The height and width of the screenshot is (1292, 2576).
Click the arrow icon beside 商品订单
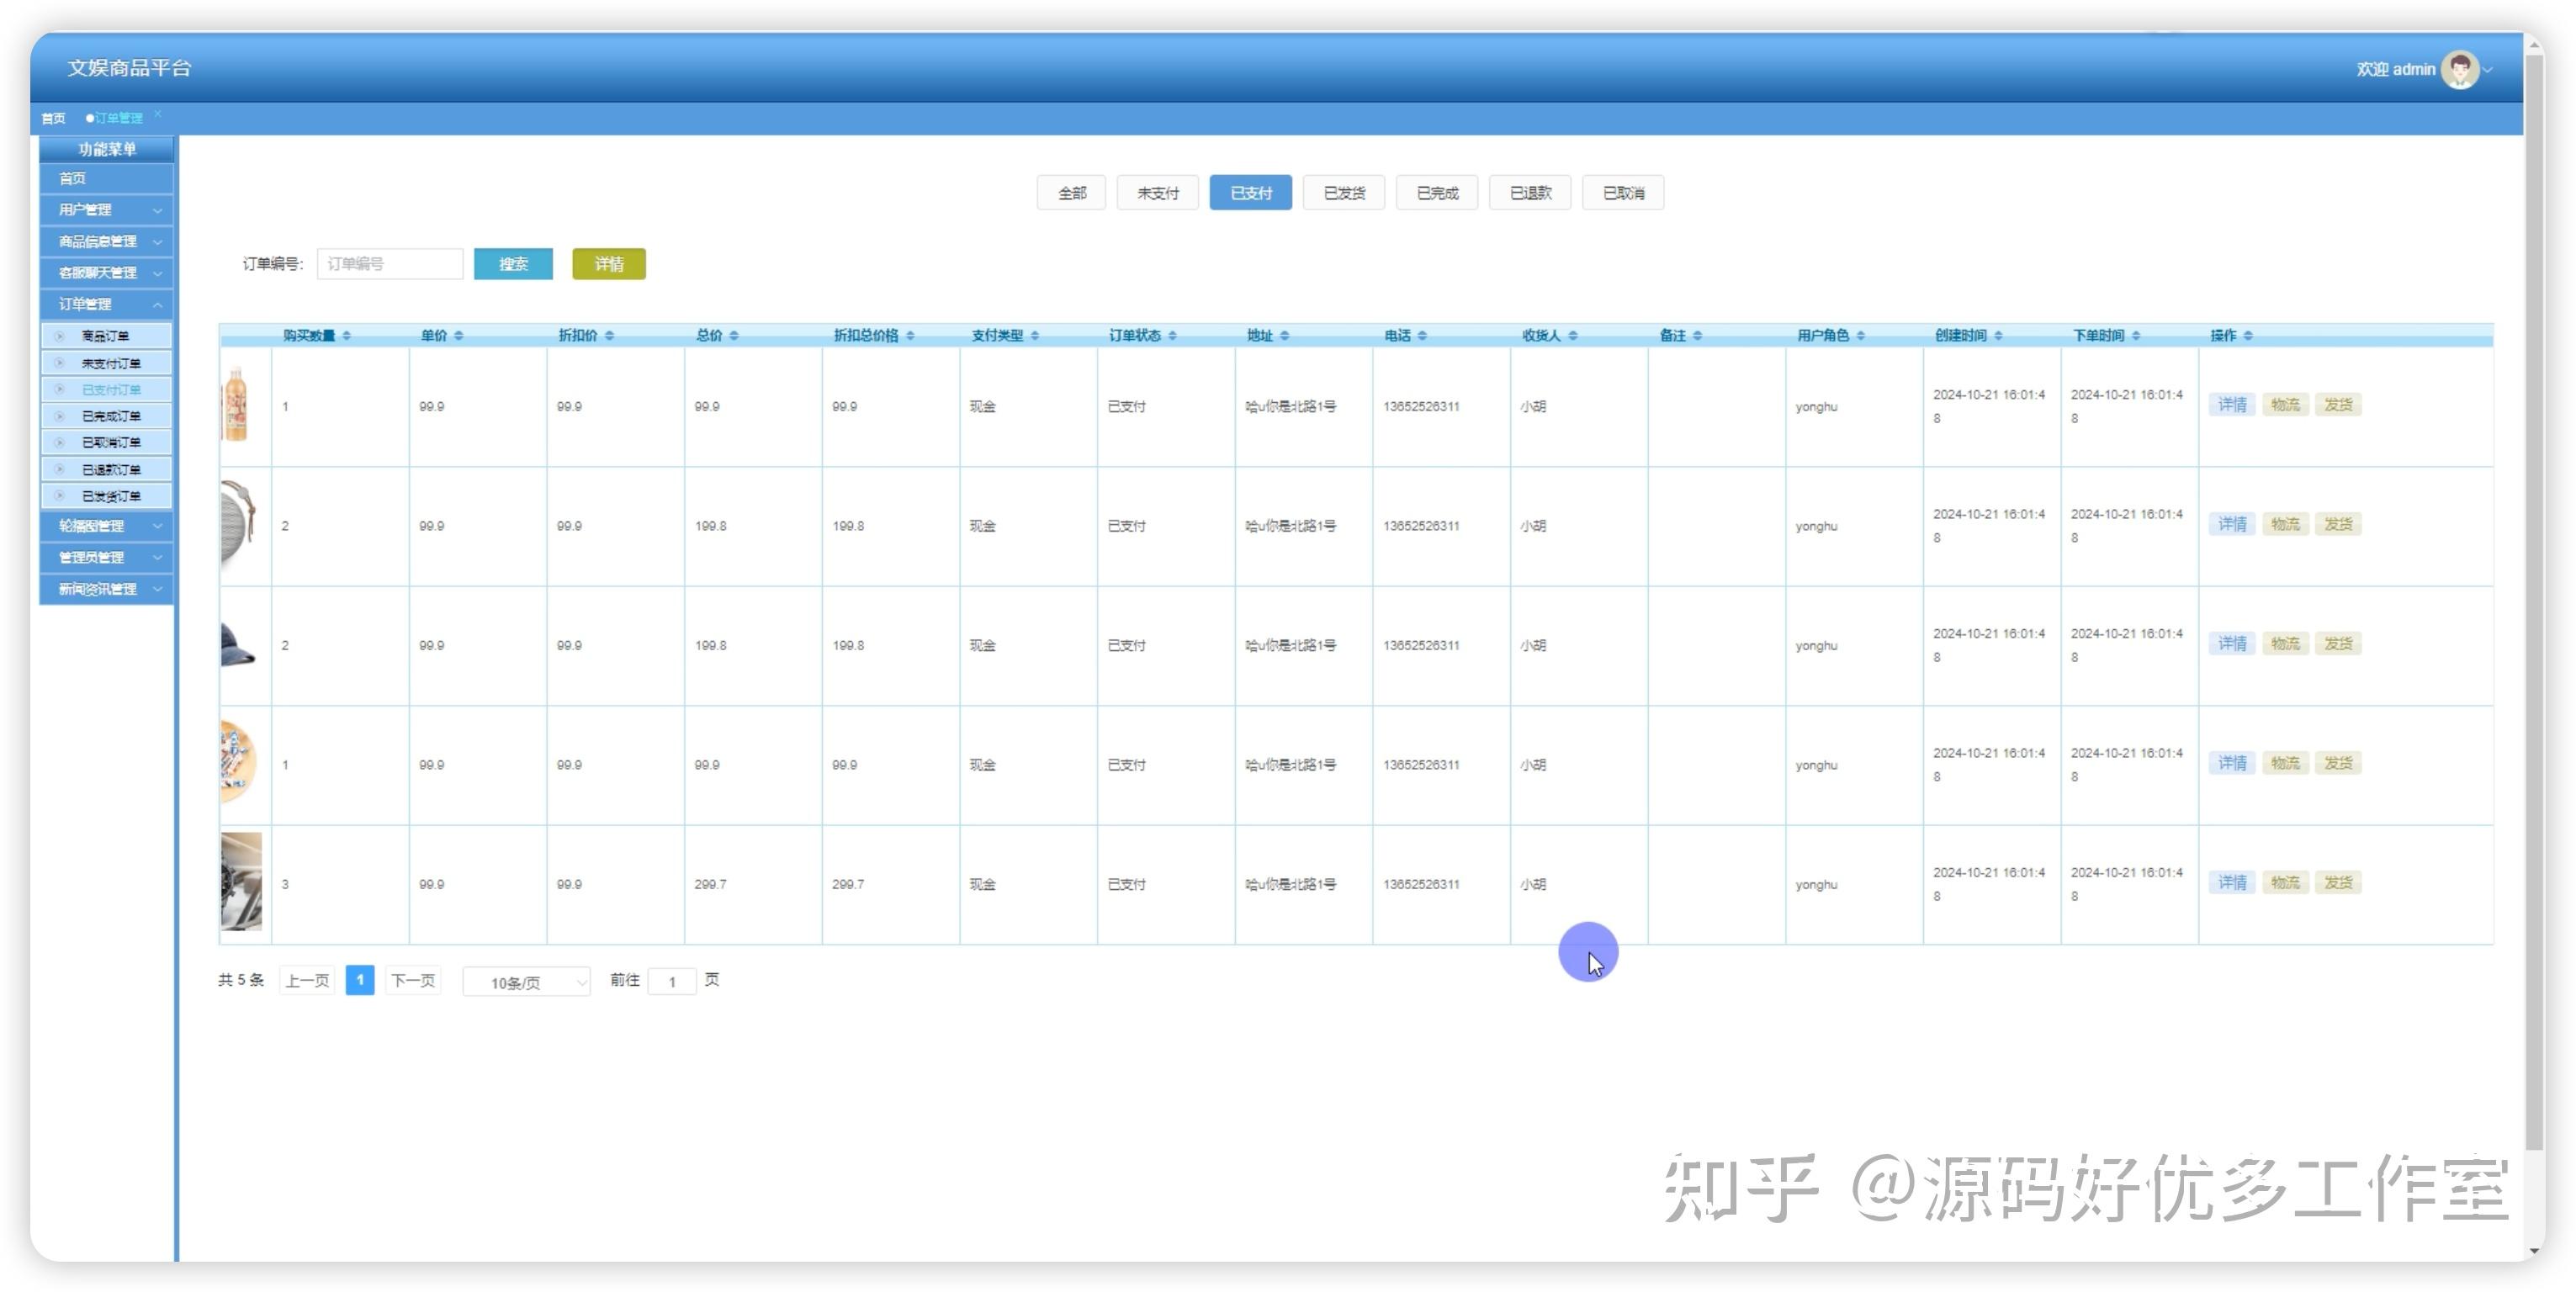tap(59, 336)
